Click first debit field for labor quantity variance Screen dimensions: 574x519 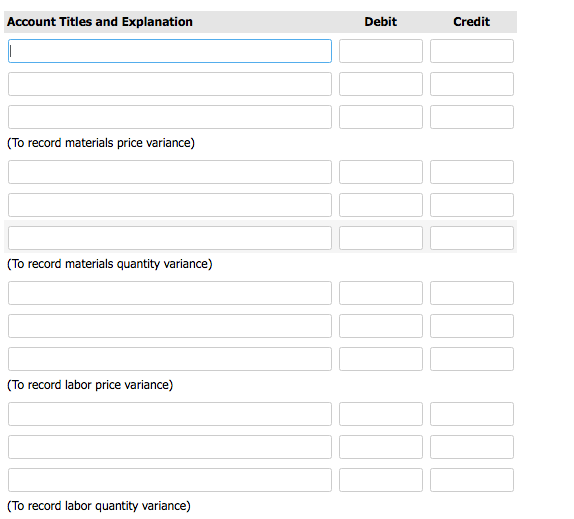click(x=381, y=414)
